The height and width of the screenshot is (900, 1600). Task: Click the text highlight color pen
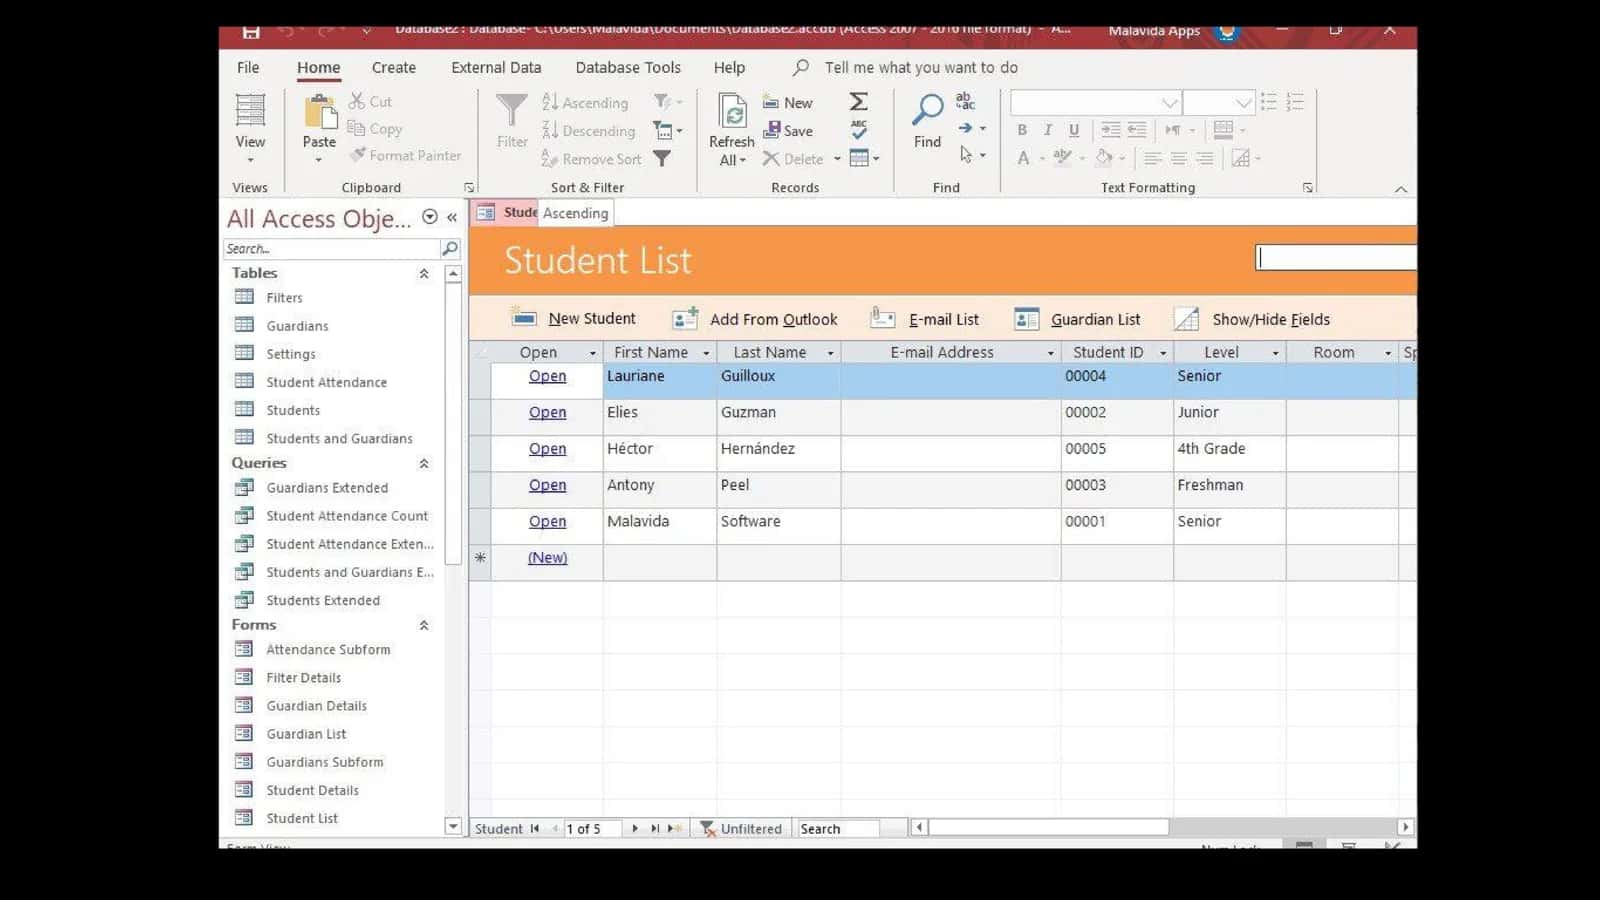click(x=1062, y=158)
